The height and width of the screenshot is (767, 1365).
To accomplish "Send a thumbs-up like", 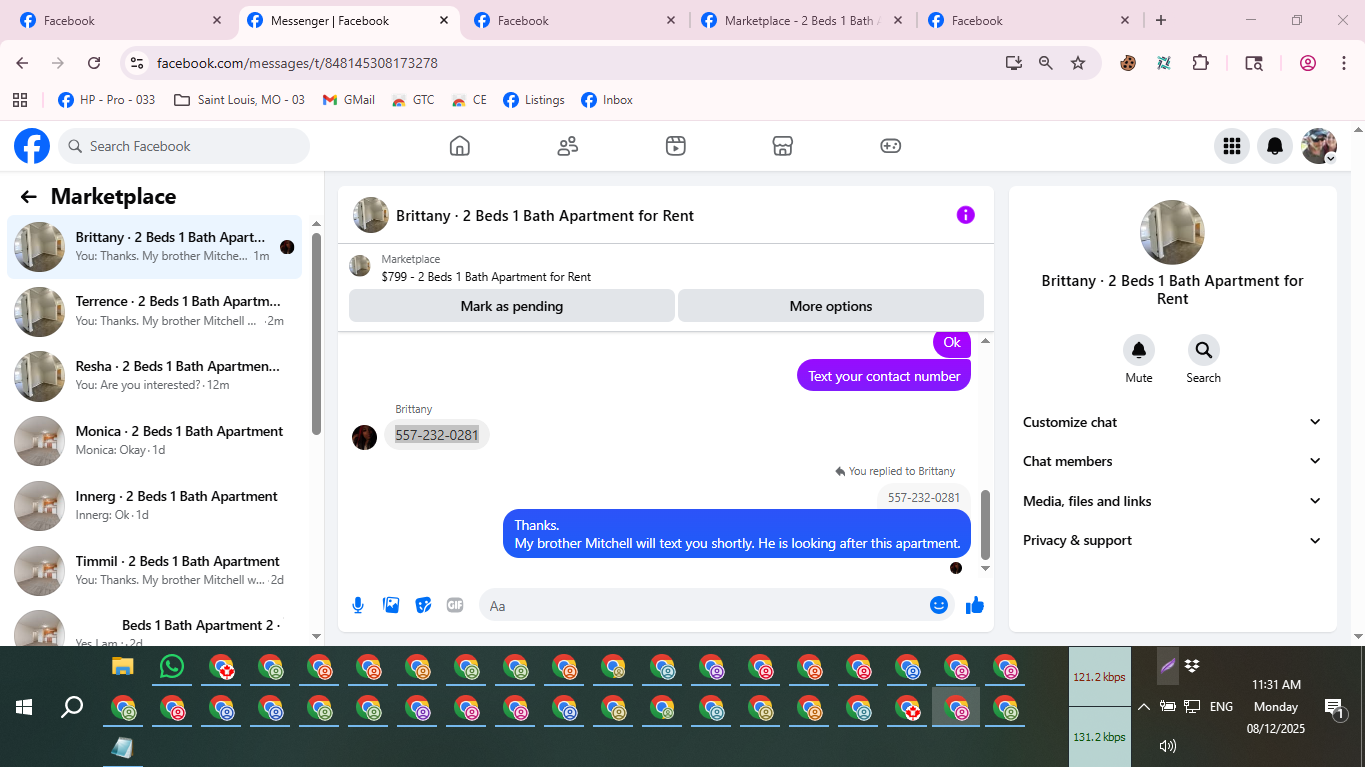I will (x=975, y=605).
